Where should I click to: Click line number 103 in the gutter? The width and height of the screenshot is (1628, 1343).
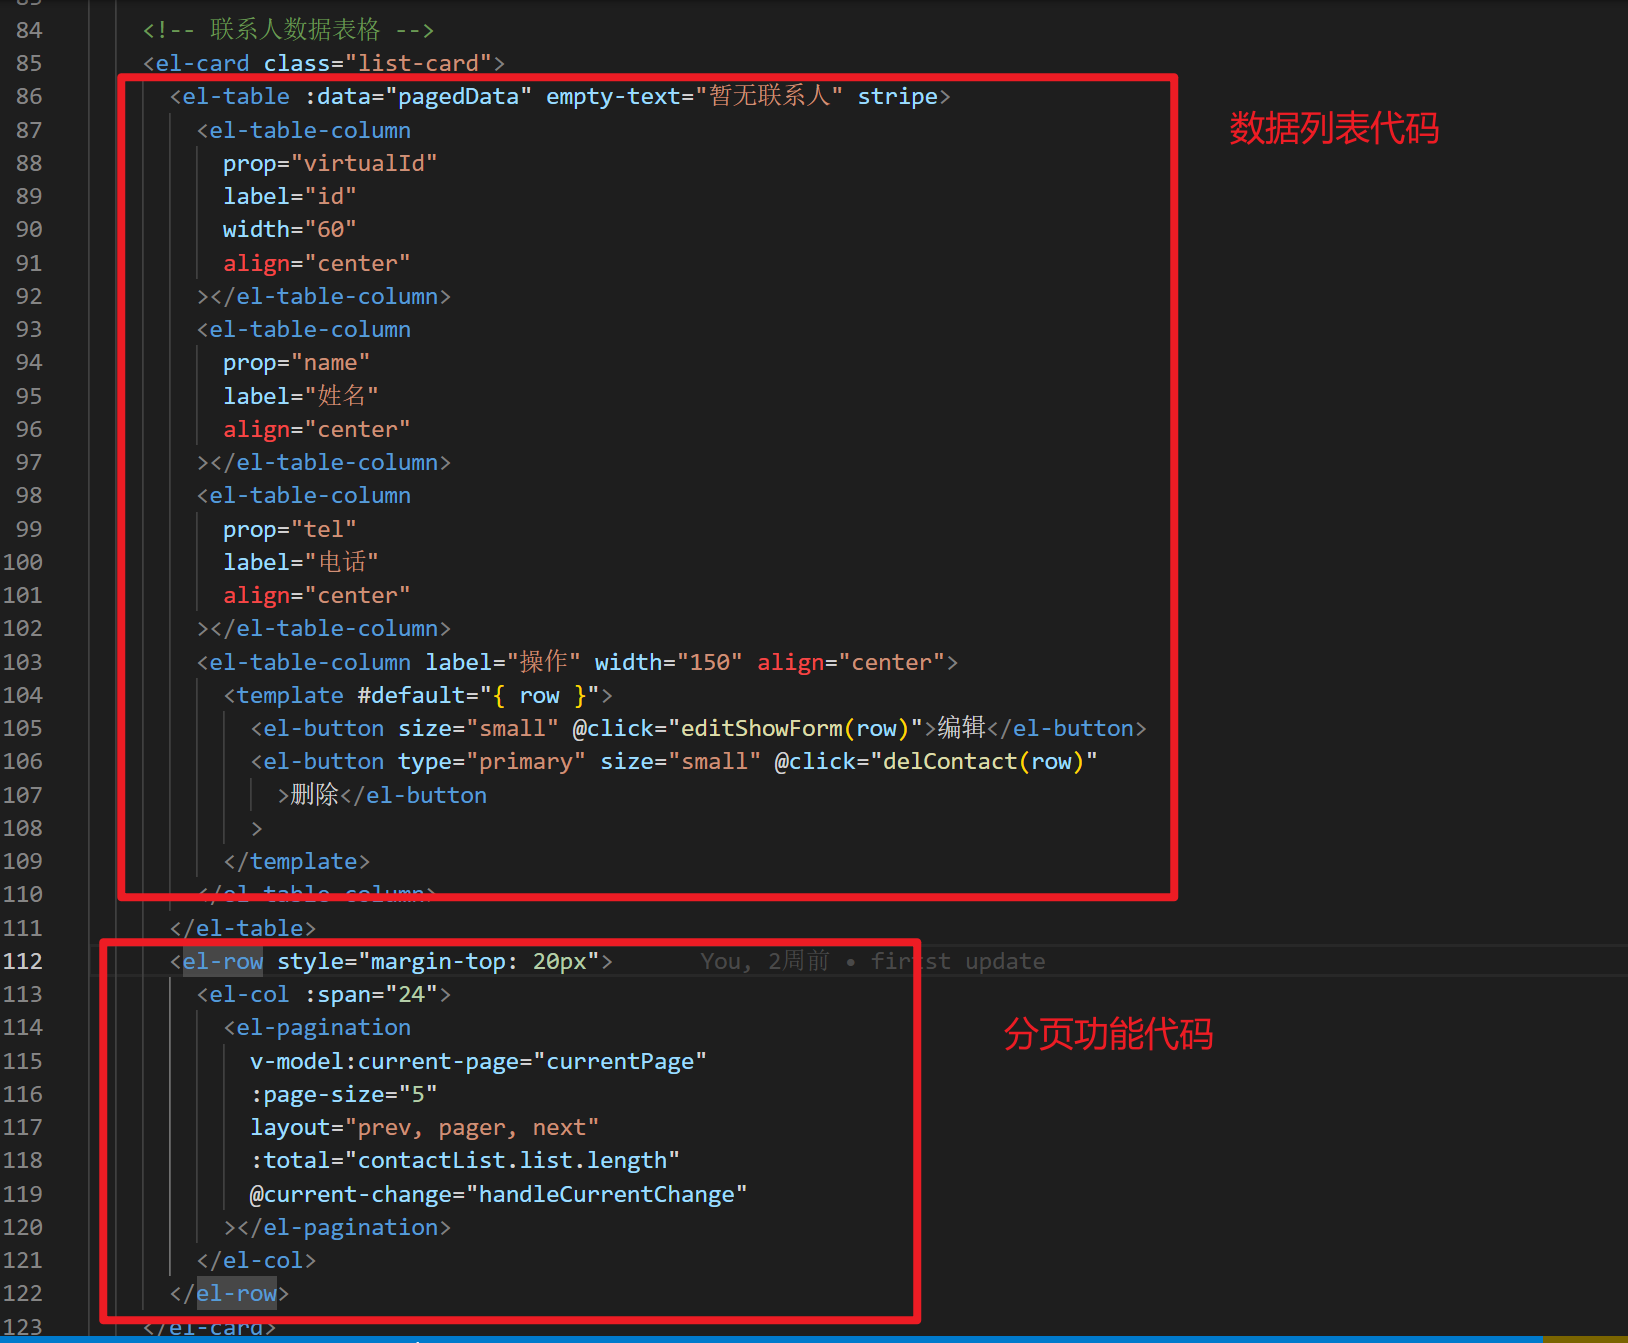(x=23, y=662)
